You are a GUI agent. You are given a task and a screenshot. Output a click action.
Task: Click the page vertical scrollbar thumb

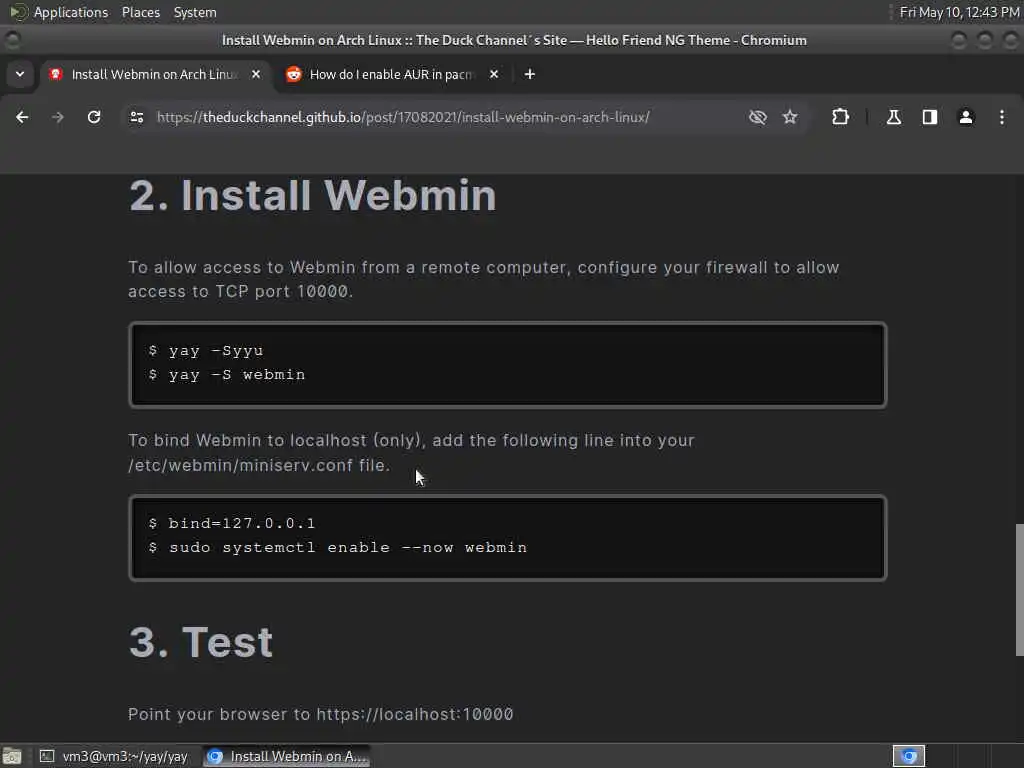click(x=1019, y=589)
